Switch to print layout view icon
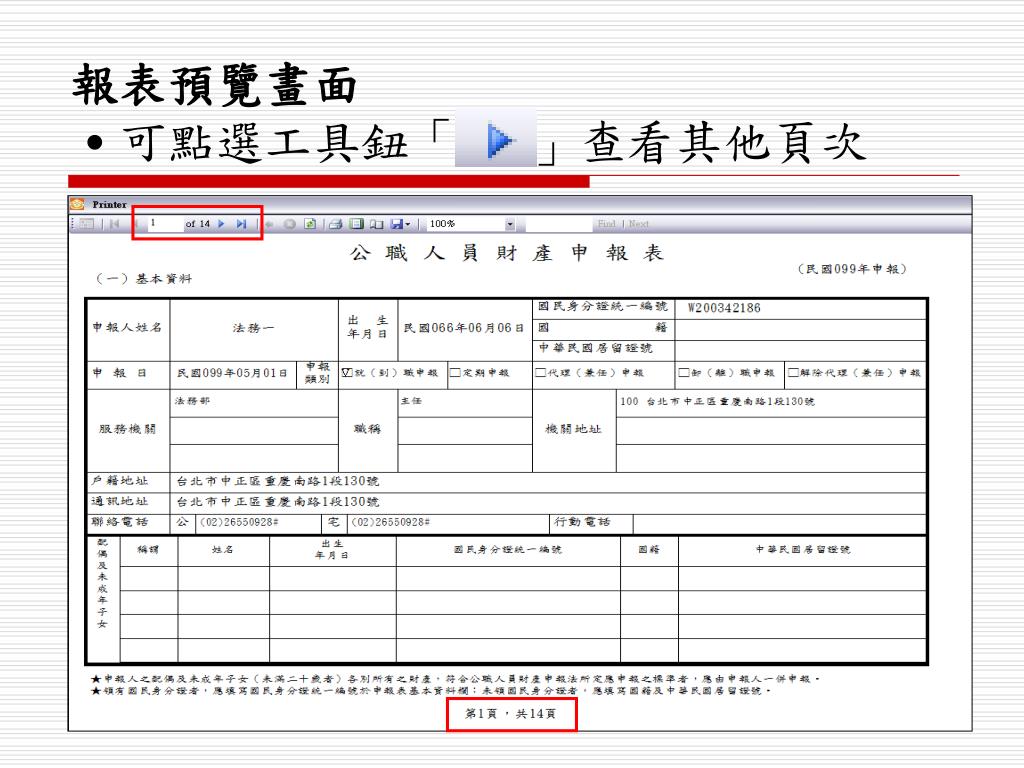 point(356,224)
